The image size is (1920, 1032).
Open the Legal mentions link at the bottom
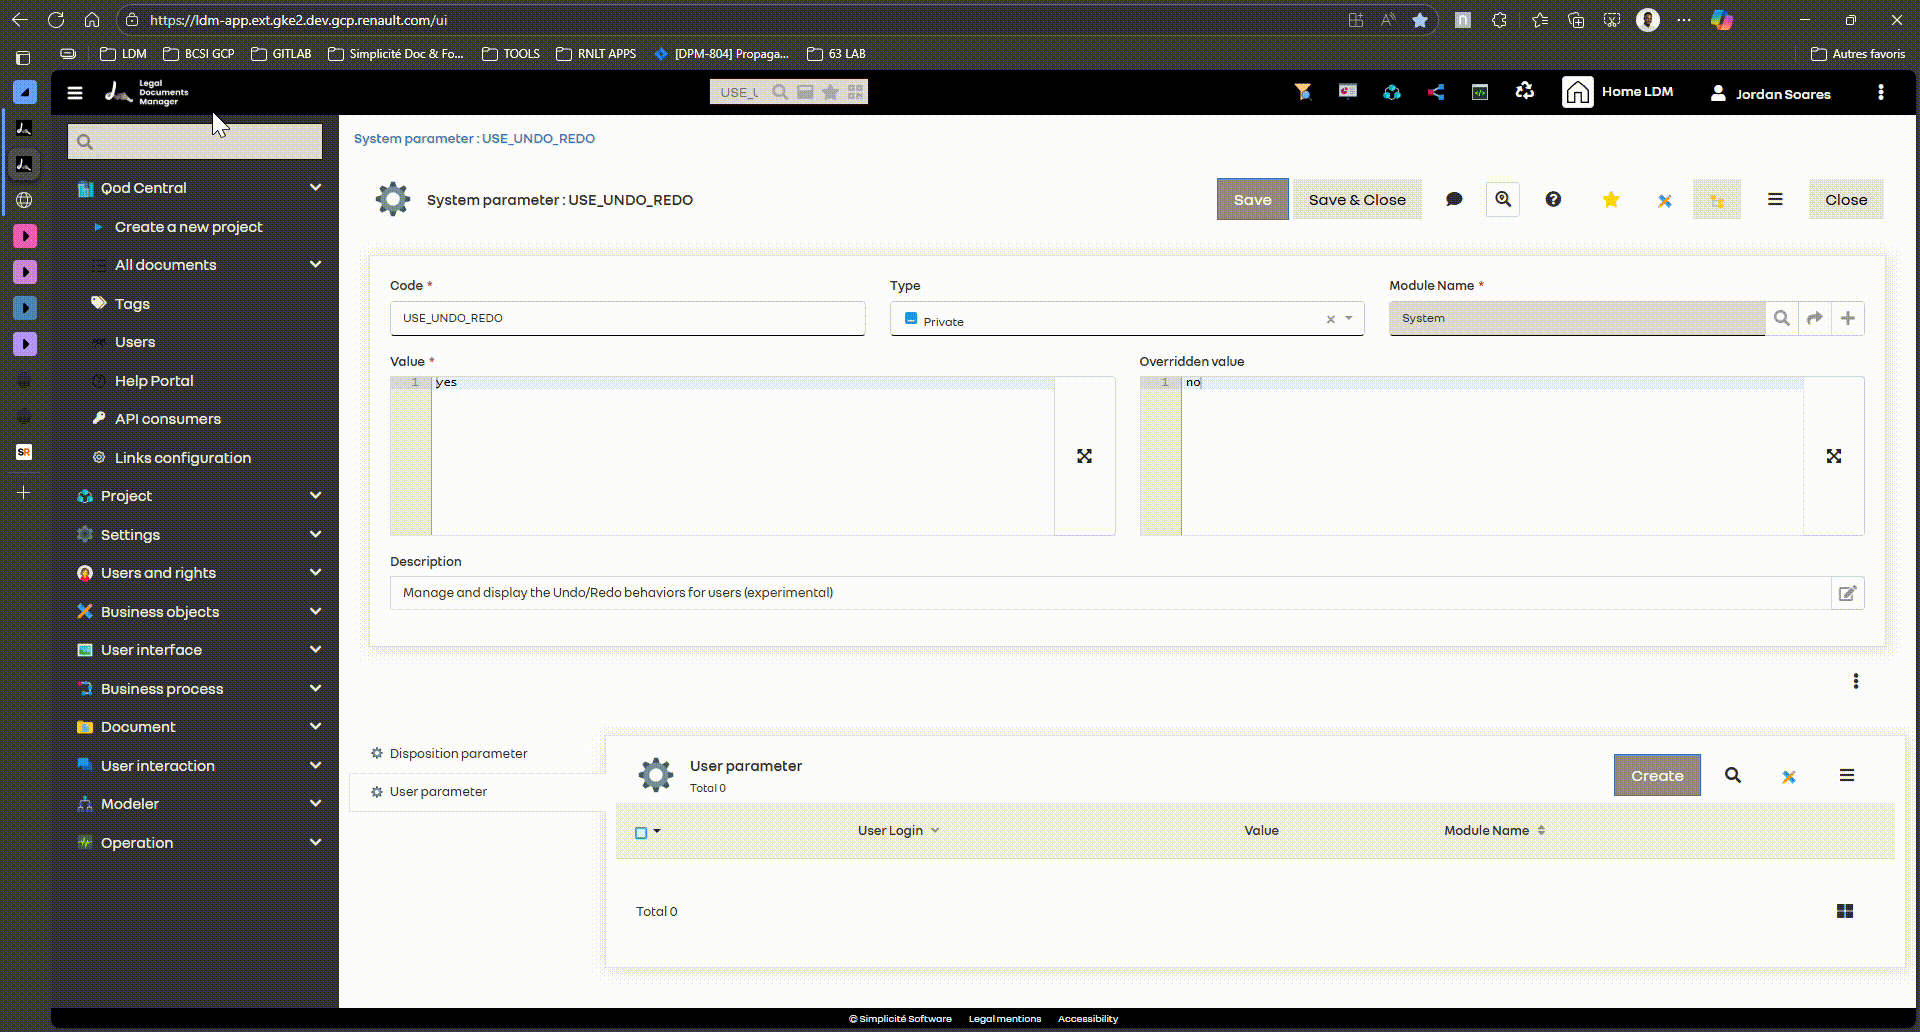tap(1005, 1018)
